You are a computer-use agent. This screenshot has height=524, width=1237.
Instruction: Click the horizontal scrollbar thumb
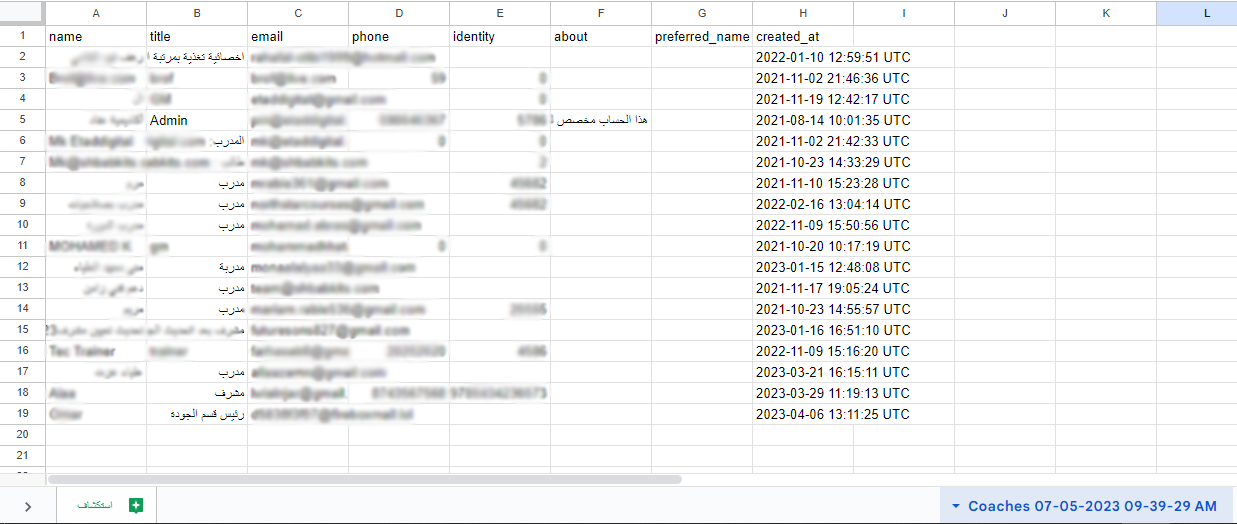click(365, 480)
